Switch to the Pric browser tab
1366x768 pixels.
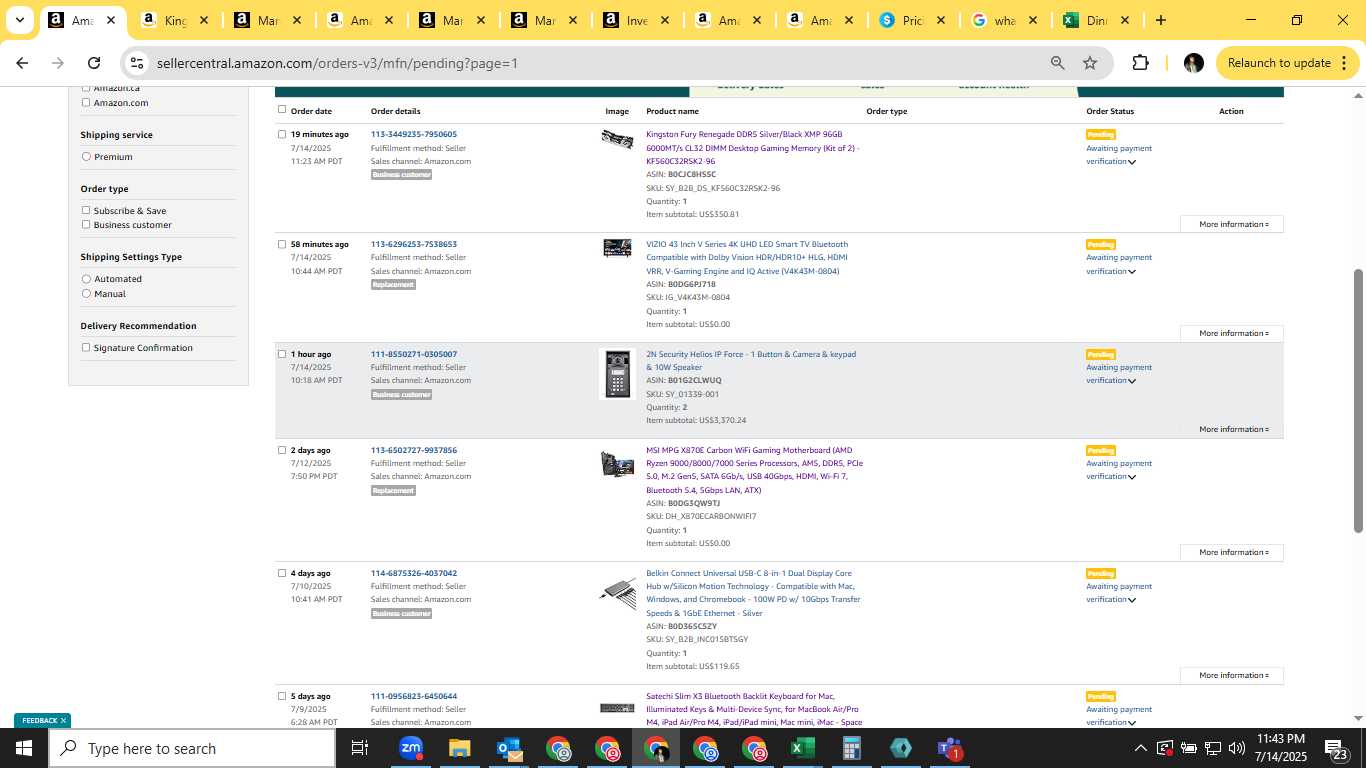pyautogui.click(x=912, y=20)
